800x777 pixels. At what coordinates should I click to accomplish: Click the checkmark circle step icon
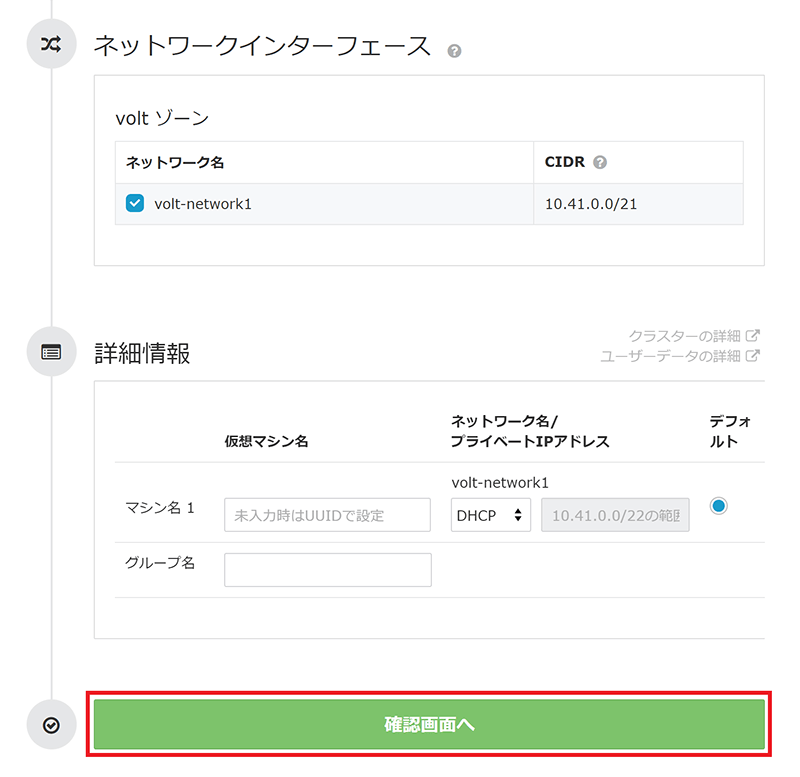[51, 725]
